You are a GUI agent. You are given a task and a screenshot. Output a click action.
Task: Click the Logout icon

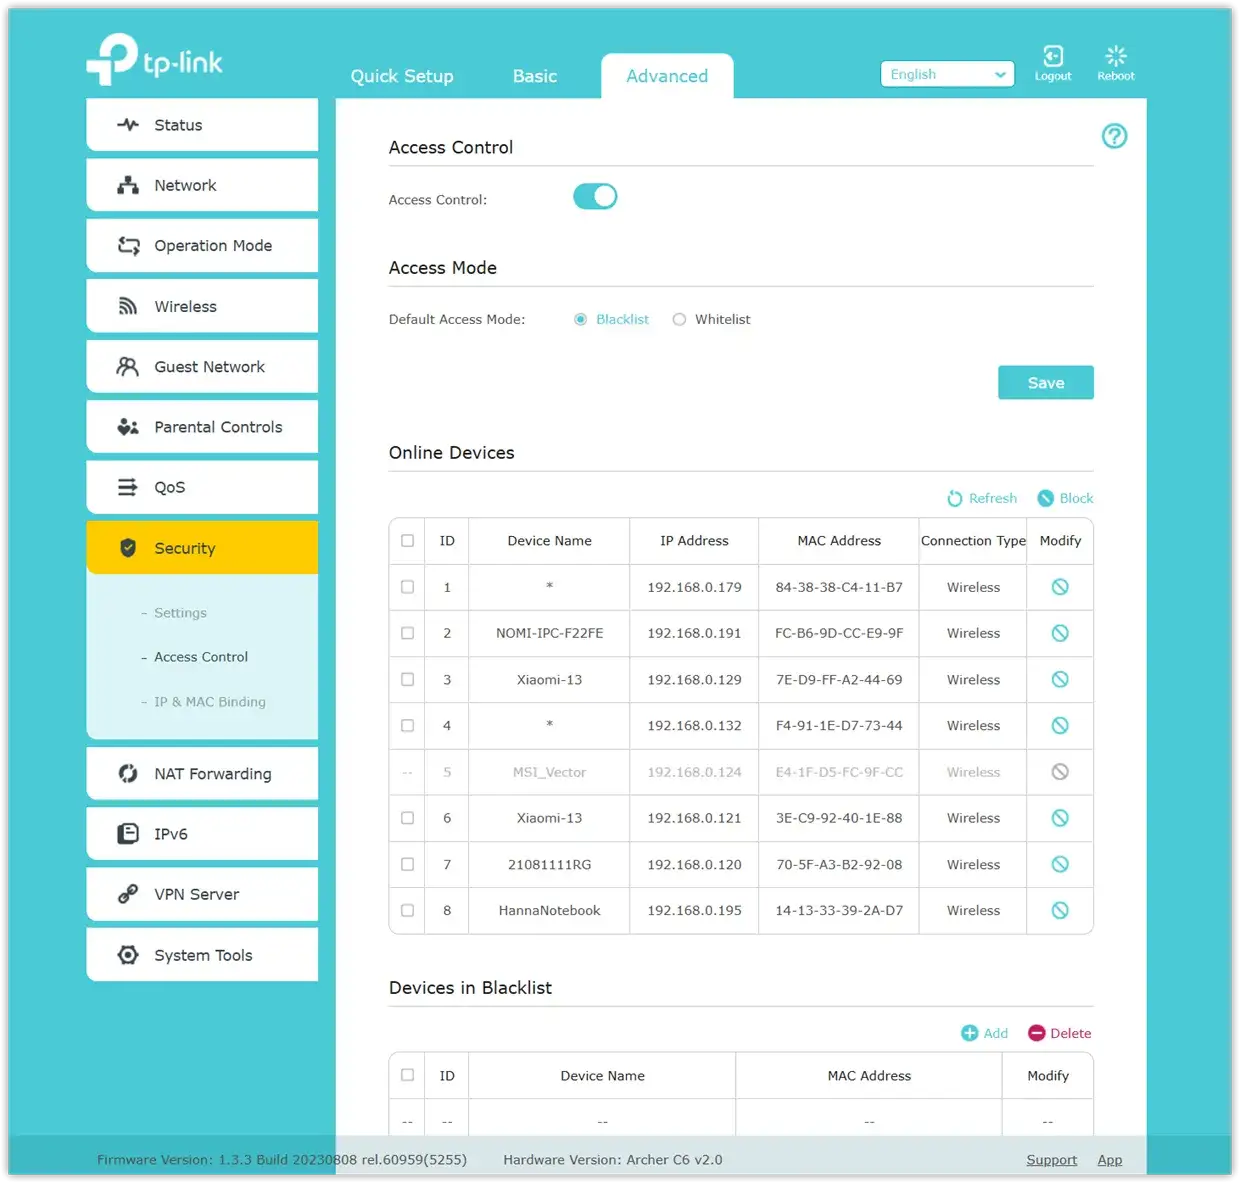pos(1052,57)
